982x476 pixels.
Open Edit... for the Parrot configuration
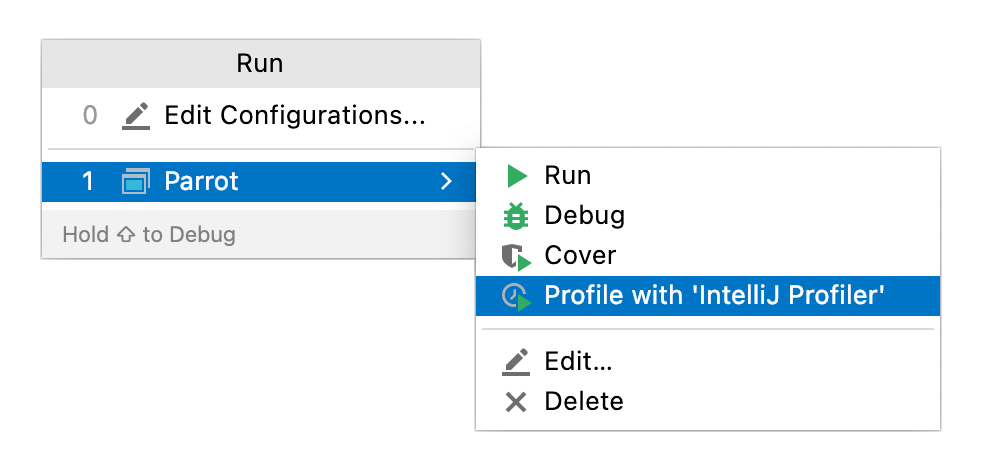pyautogui.click(x=708, y=361)
